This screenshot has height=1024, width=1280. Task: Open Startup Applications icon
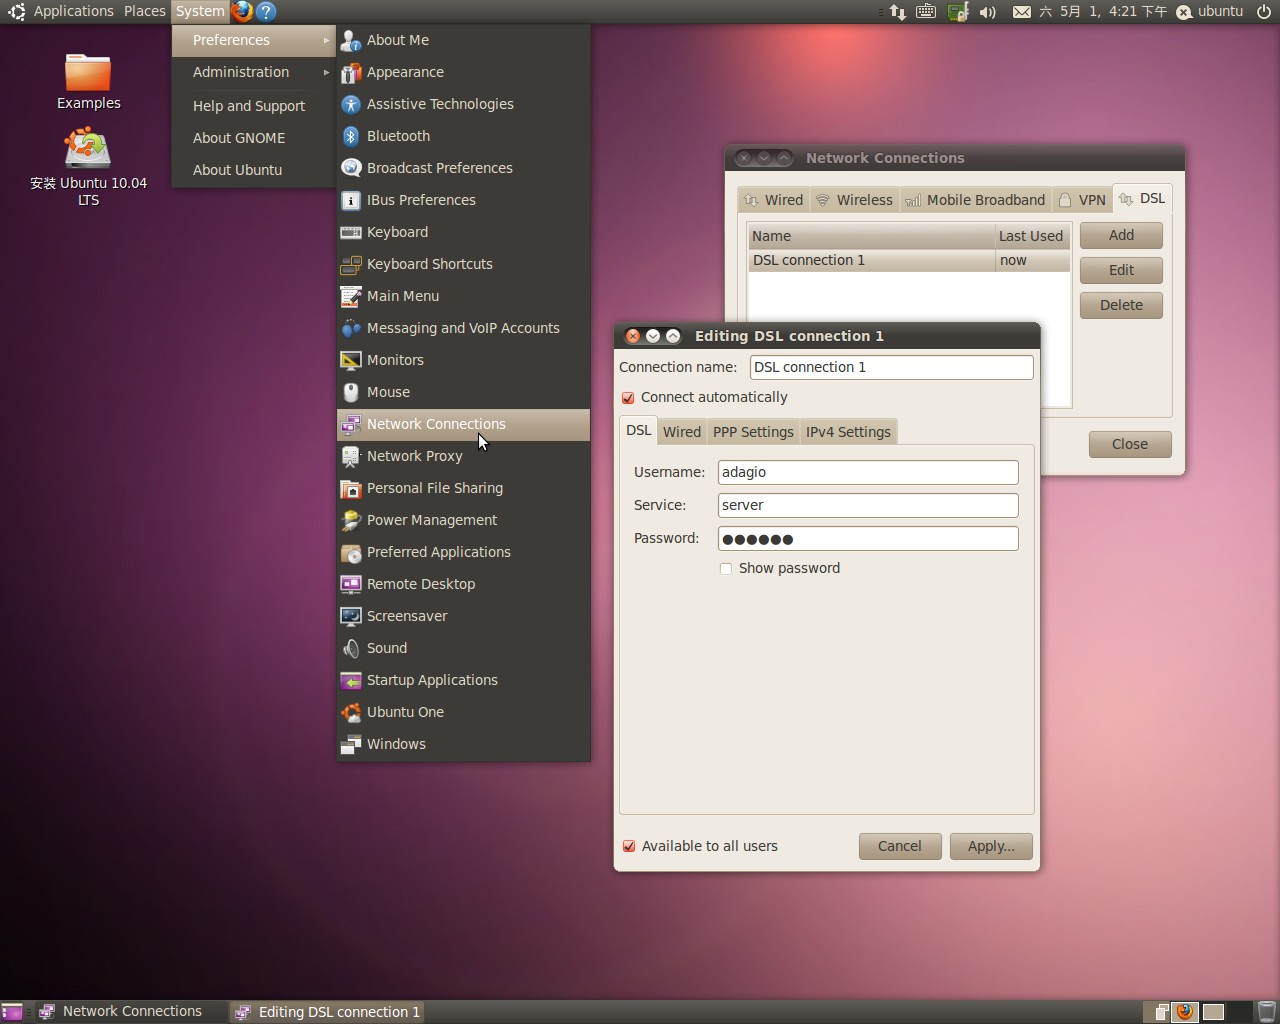[x=351, y=680]
